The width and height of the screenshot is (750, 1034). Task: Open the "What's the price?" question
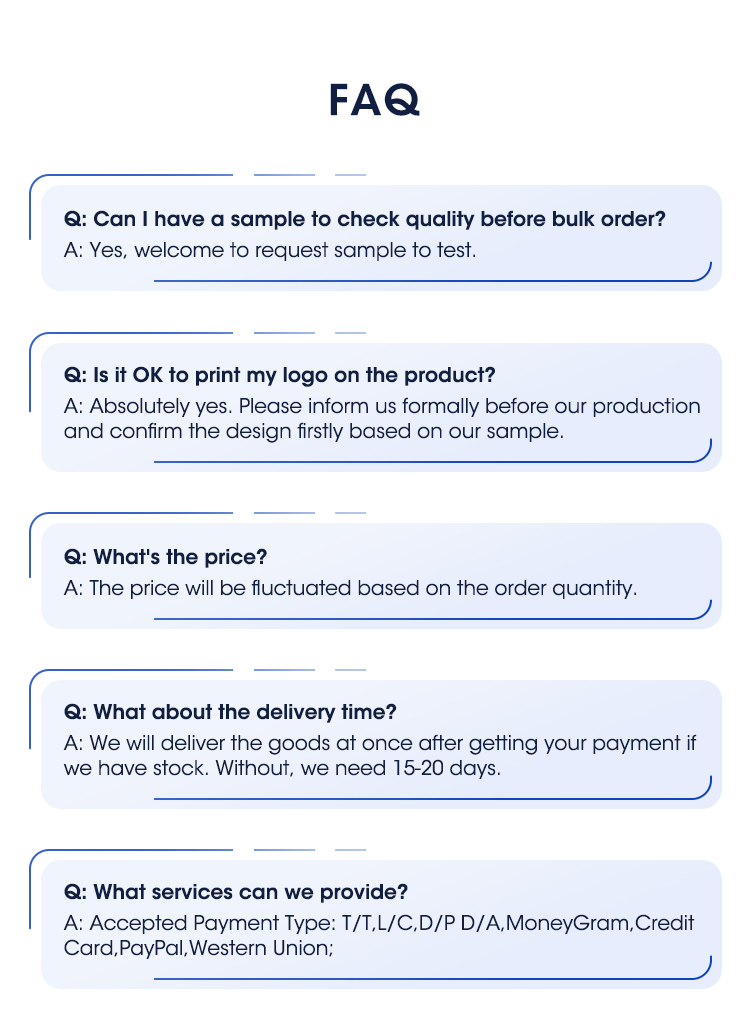click(165, 557)
